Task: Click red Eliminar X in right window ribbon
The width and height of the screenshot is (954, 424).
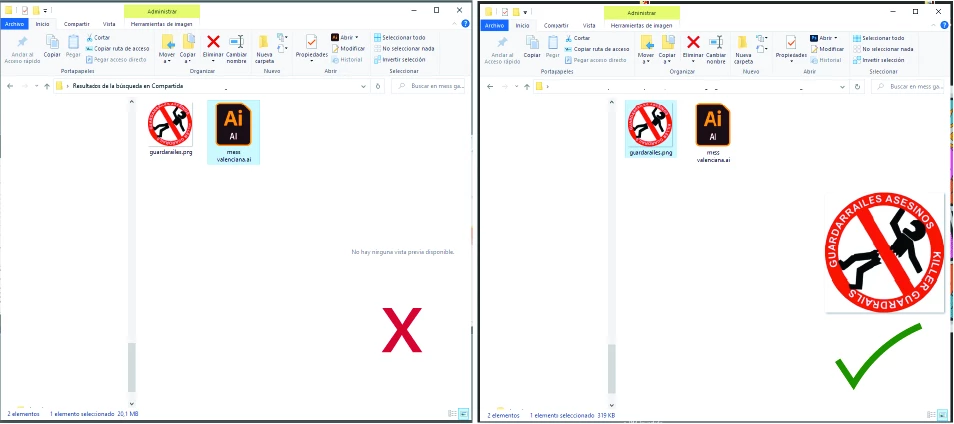Action: tap(693, 41)
